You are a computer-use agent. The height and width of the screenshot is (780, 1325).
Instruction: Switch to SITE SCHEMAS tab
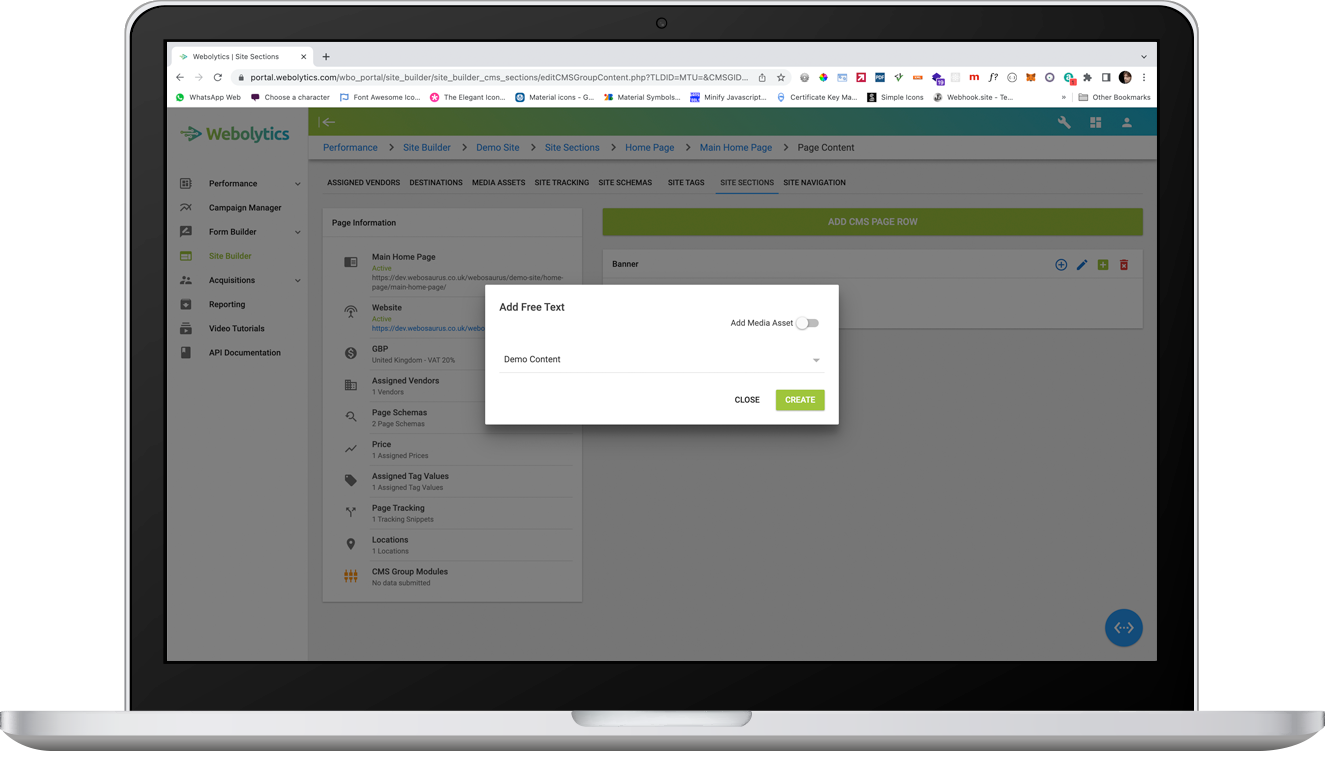coord(625,183)
